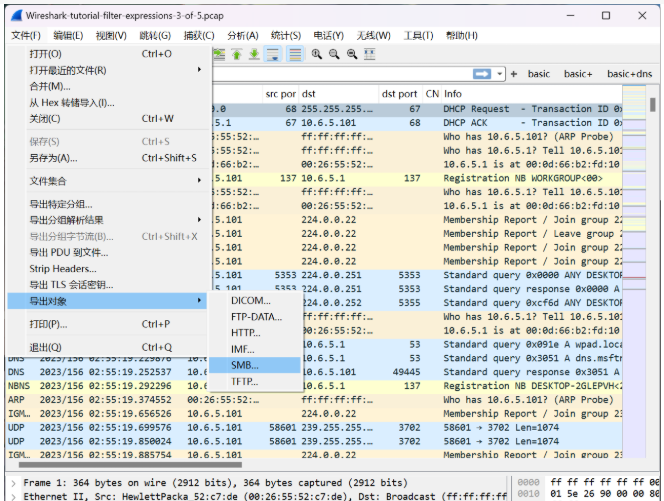Click the intelligent scrollbar packet minimap

634,271
